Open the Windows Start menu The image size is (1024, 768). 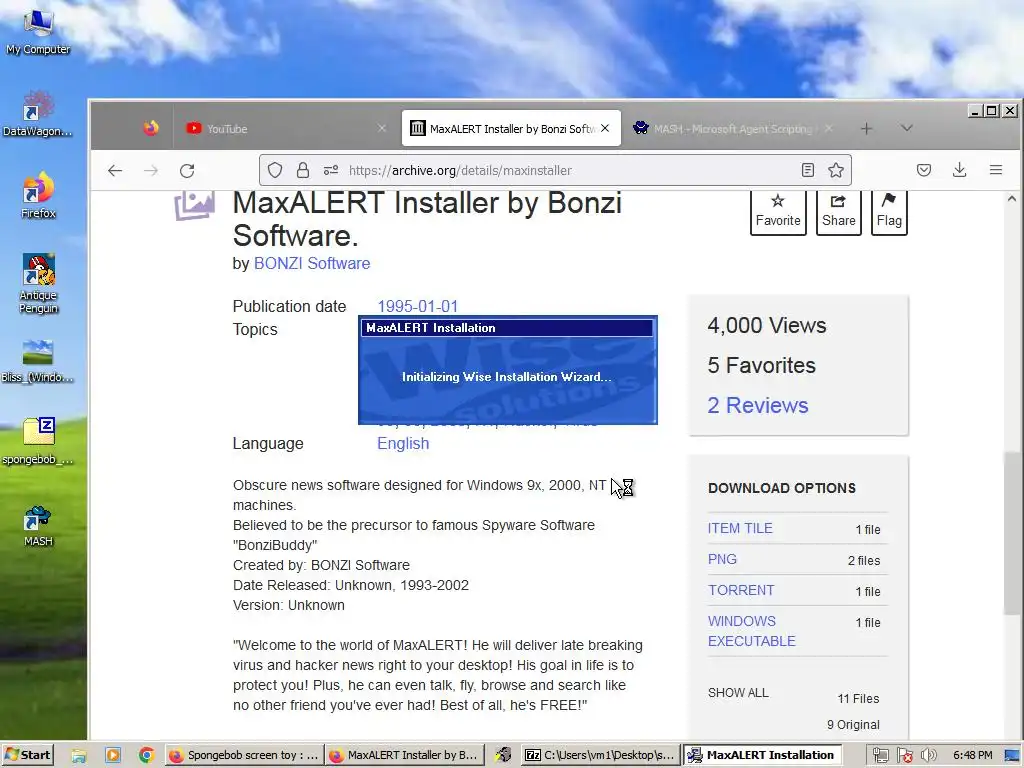(x=28, y=755)
